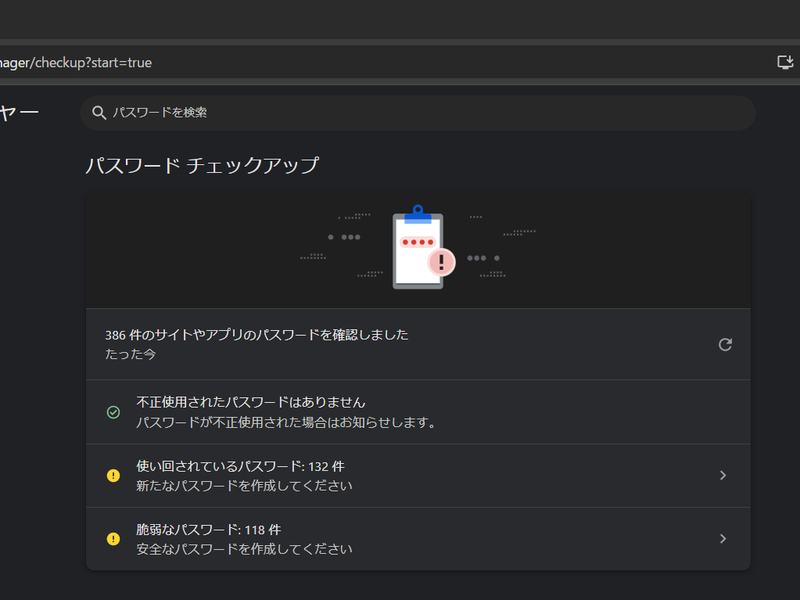Image resolution: width=800 pixels, height=600 pixels.
Task: Open the 脆弱なパスワード: 118 件 row
Action: point(400,538)
